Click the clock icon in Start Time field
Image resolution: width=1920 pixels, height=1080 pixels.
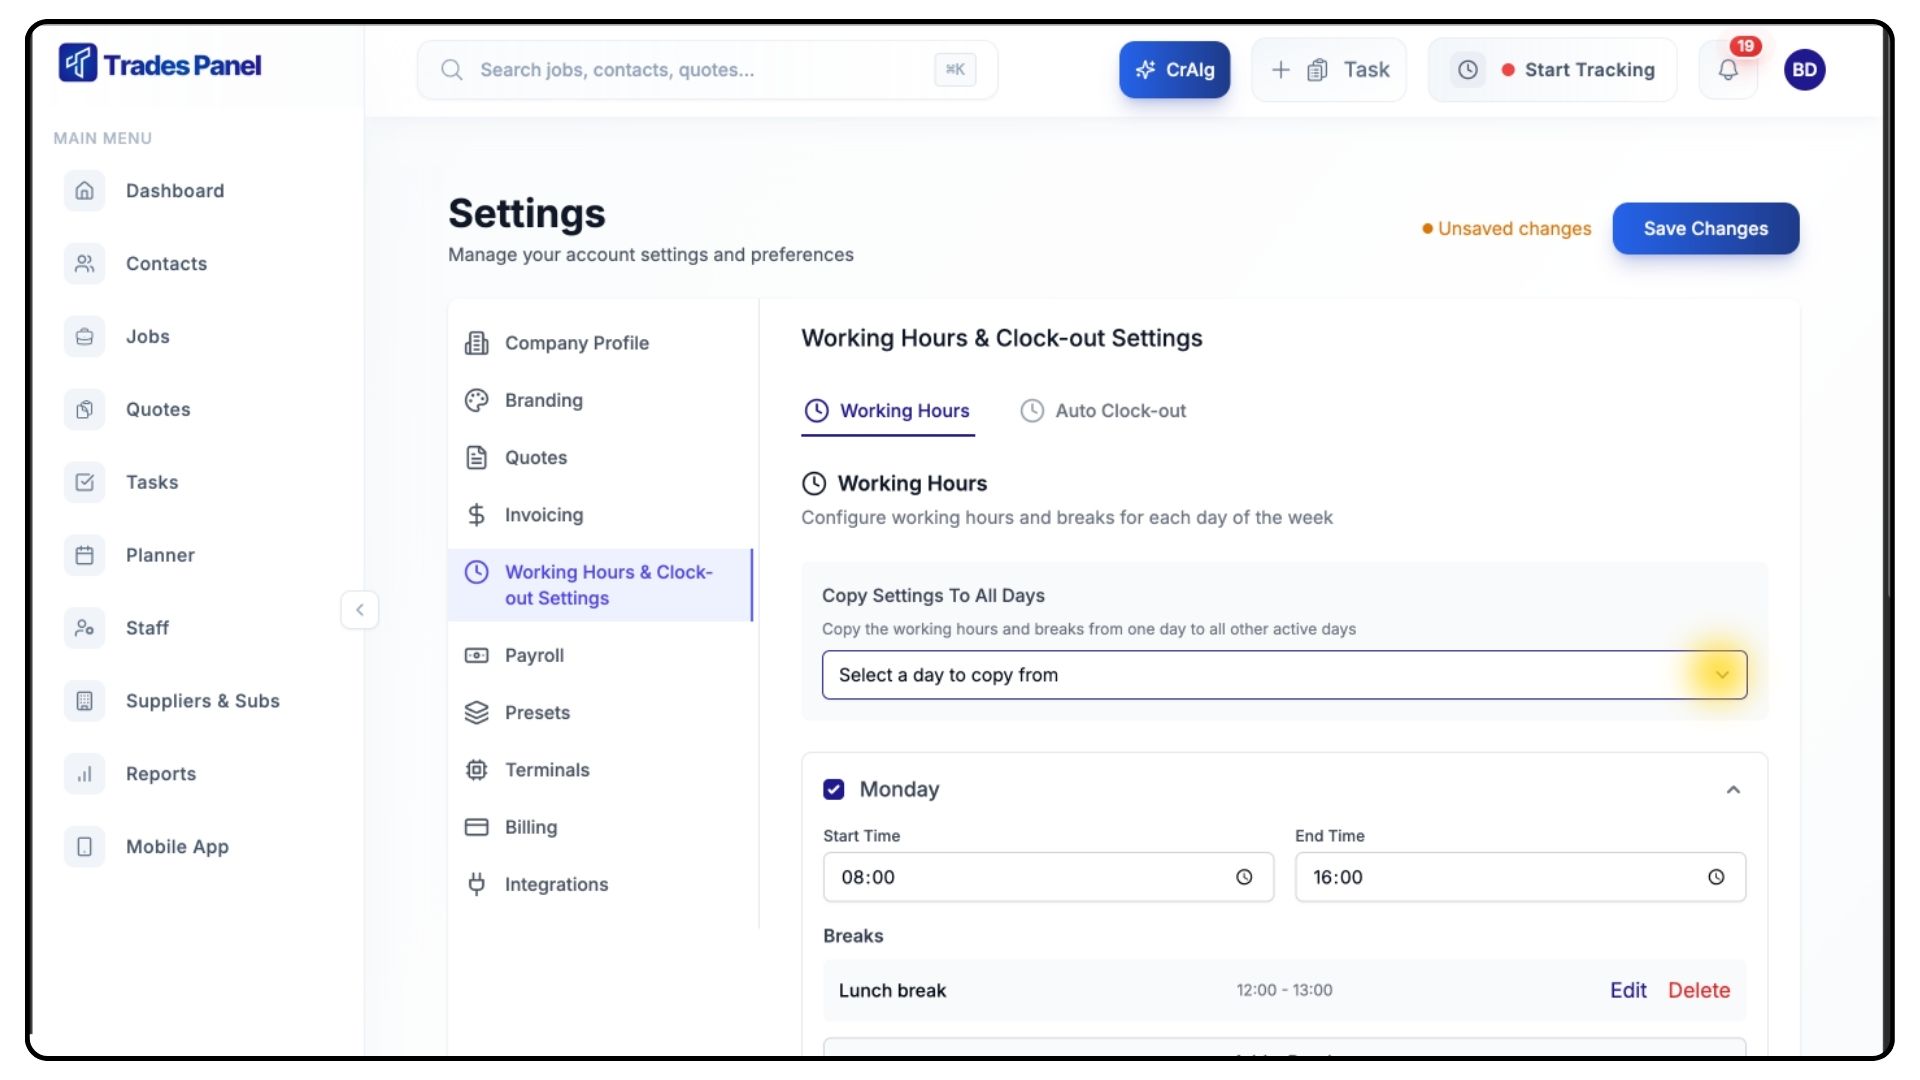coord(1244,877)
